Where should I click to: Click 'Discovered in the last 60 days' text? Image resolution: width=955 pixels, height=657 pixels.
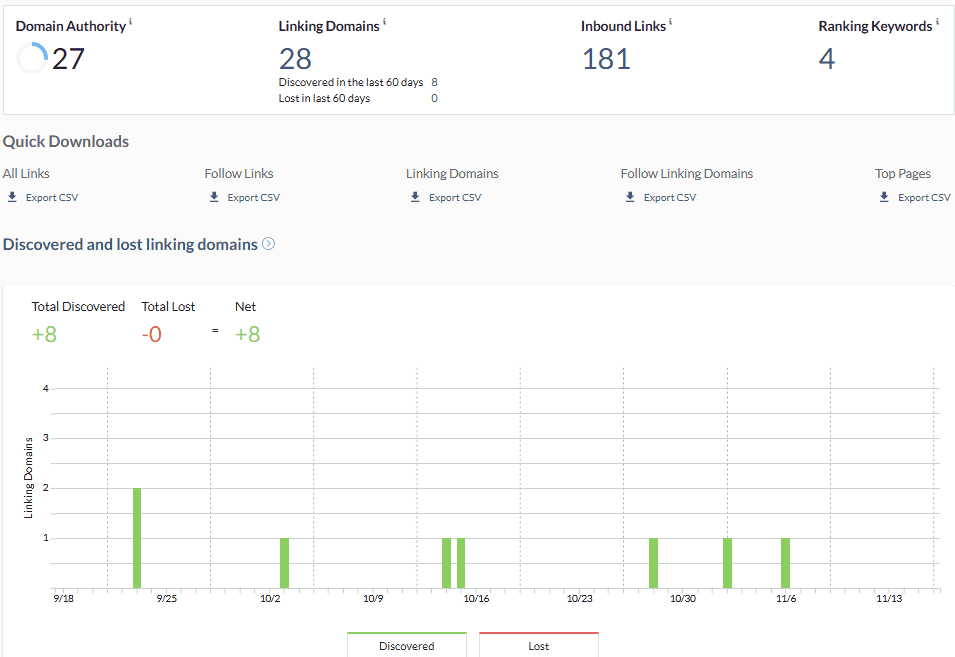click(351, 82)
